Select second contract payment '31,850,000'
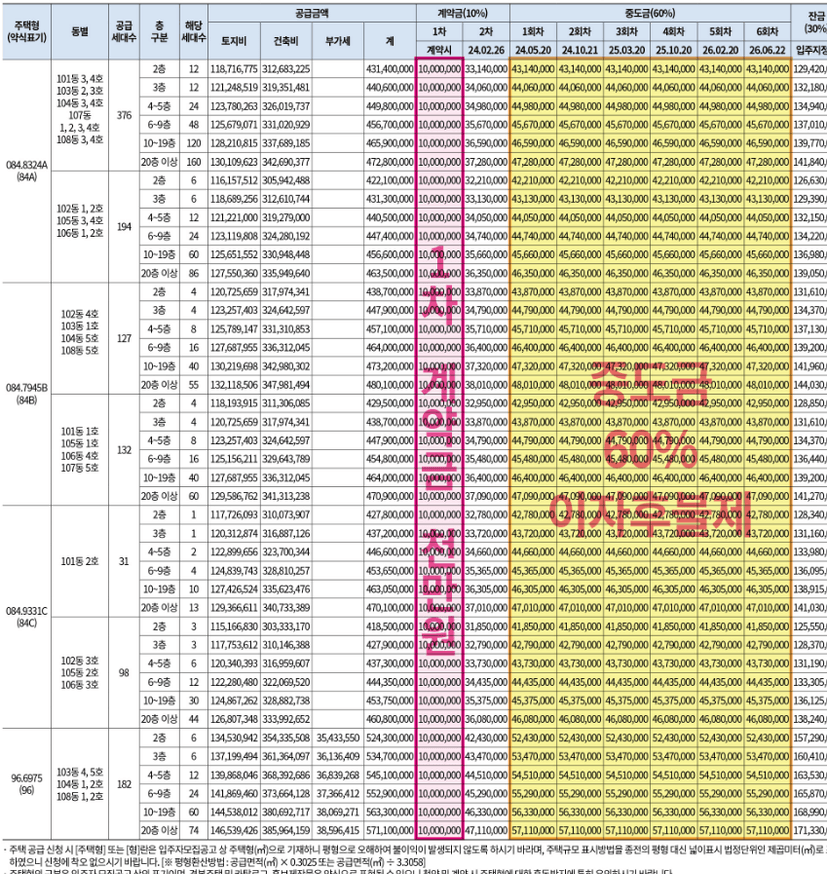Screen dimensions: 827x874 pyautogui.click(x=486, y=627)
